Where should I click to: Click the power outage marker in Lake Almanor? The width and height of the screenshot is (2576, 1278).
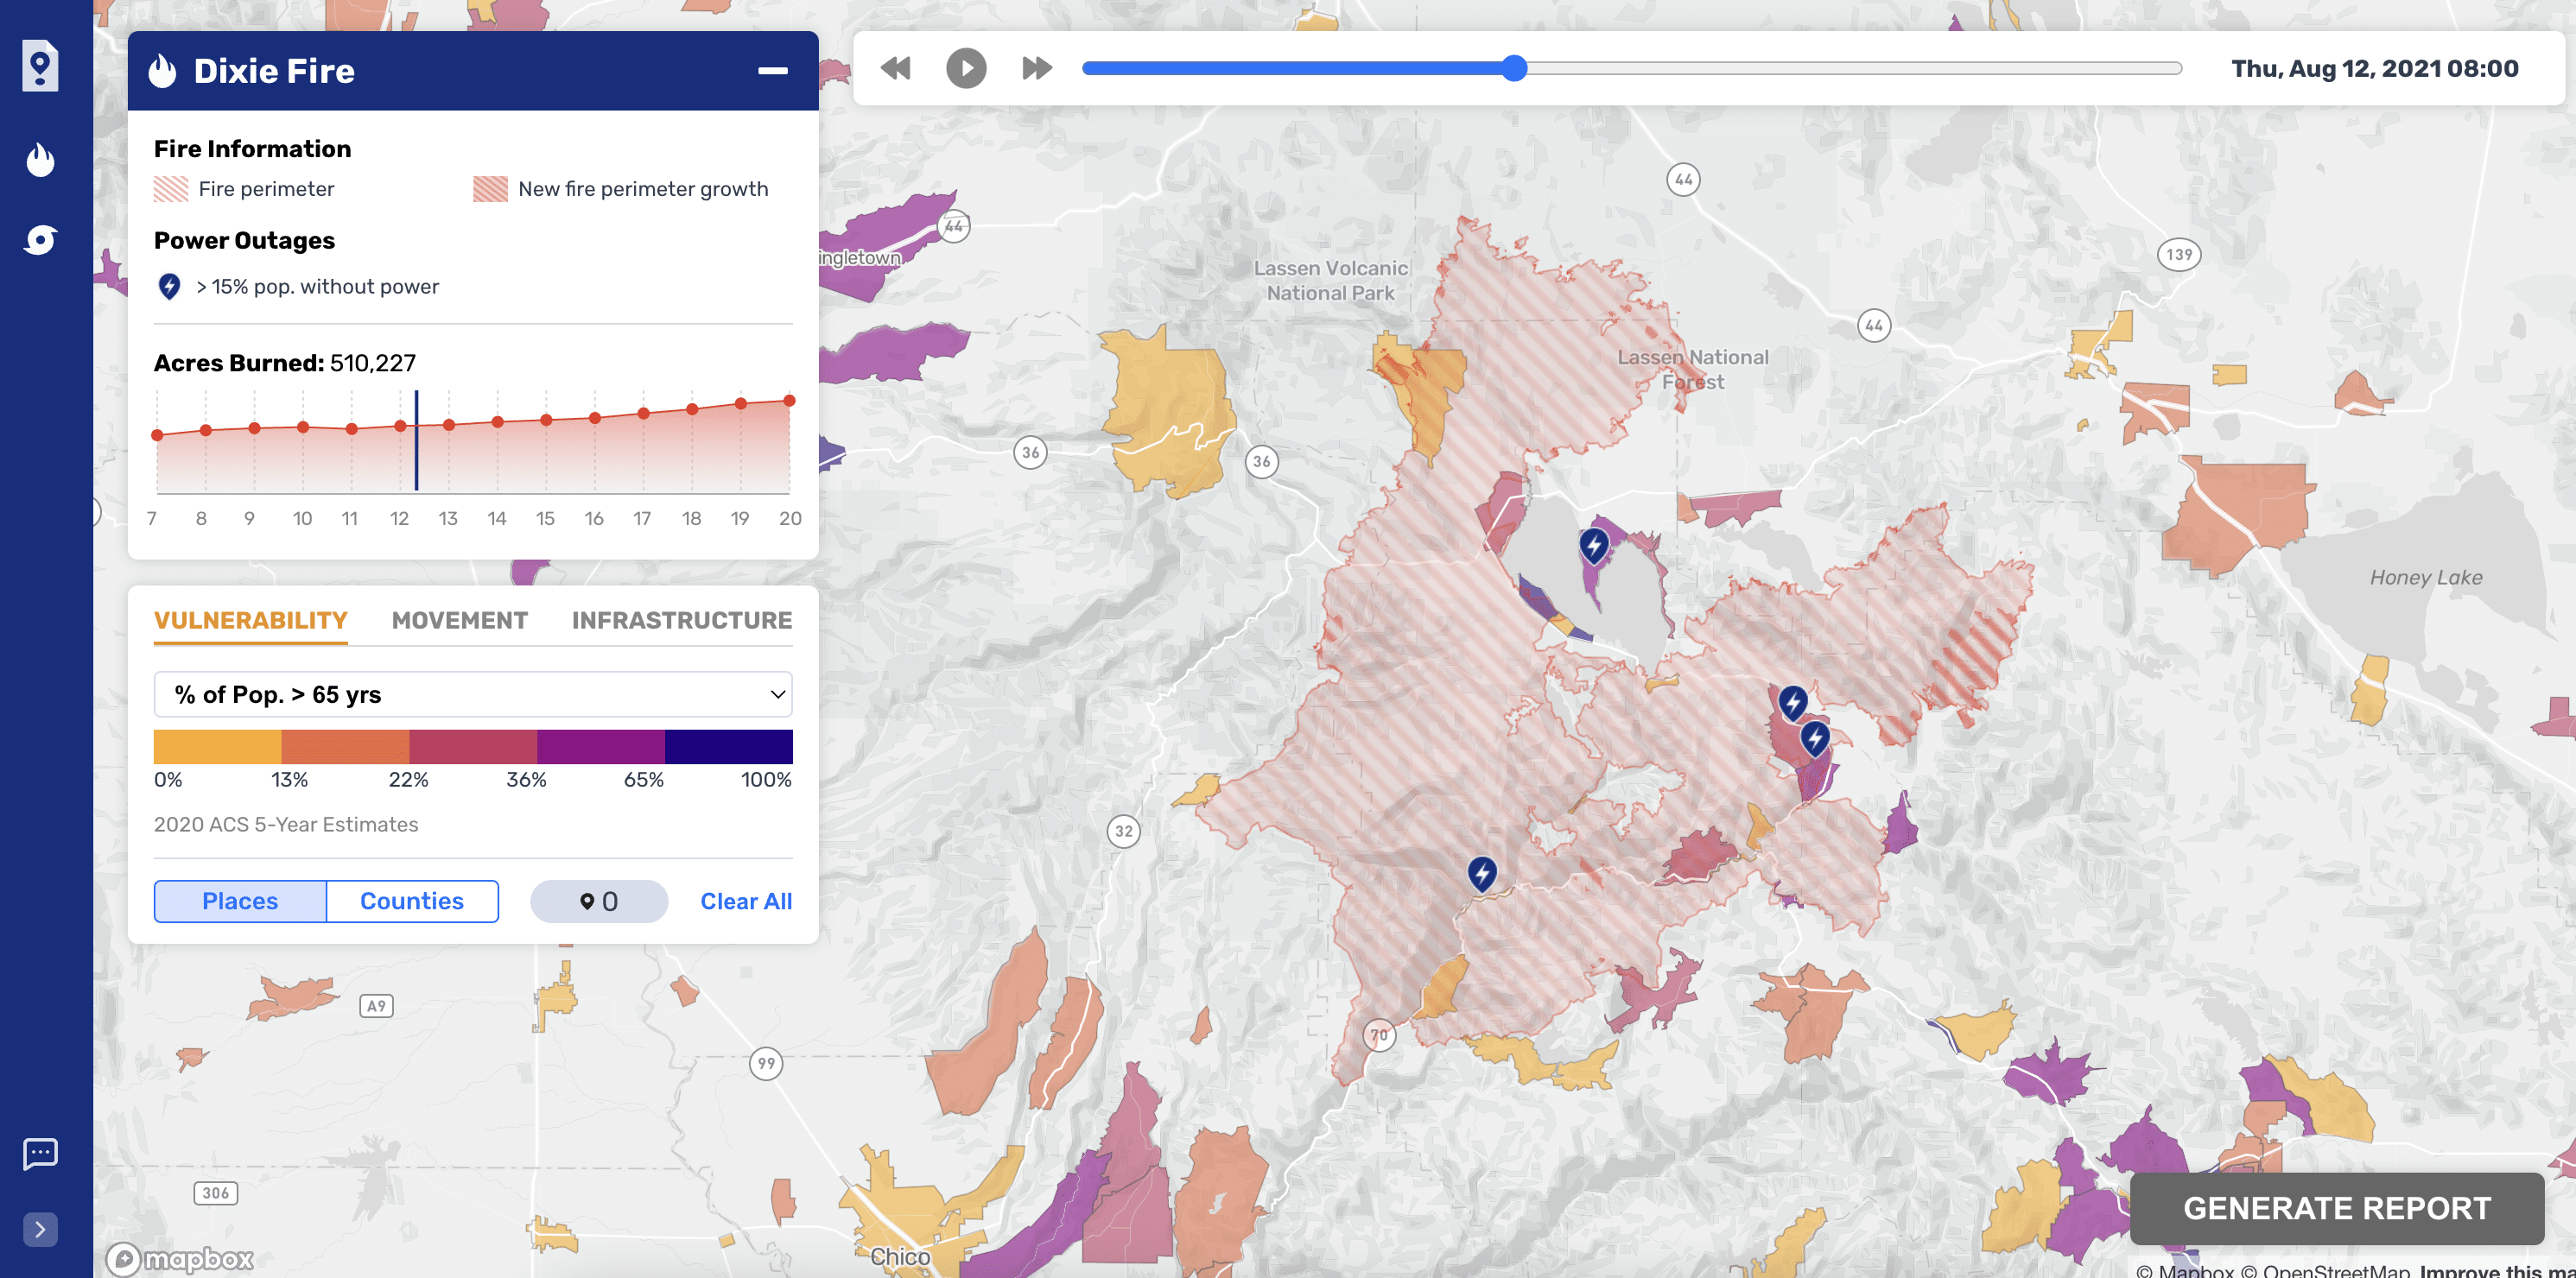click(1593, 545)
